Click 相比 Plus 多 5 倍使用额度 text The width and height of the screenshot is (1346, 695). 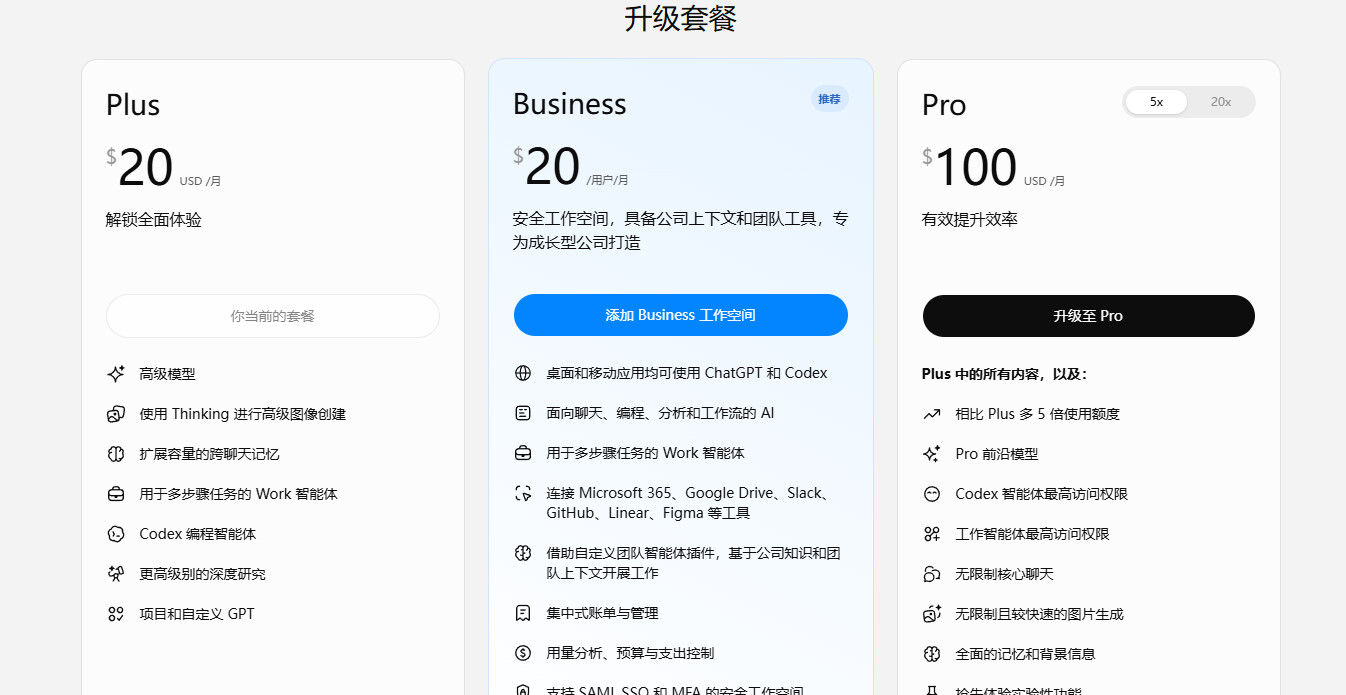click(x=1038, y=414)
